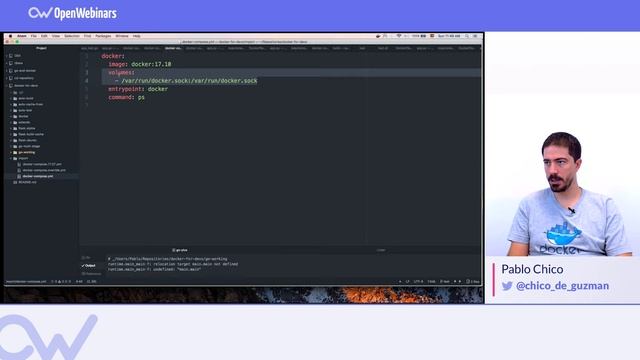Select docker-compose.yml in the tree
The height and width of the screenshot is (360, 640).
[x=38, y=176]
